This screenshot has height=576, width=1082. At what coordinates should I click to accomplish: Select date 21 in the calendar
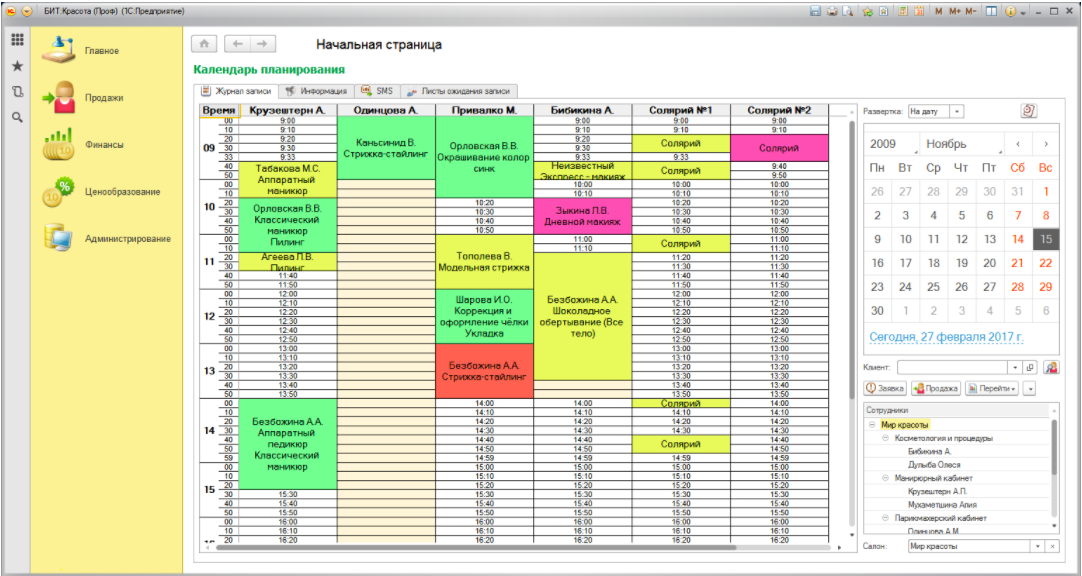[1017, 264]
